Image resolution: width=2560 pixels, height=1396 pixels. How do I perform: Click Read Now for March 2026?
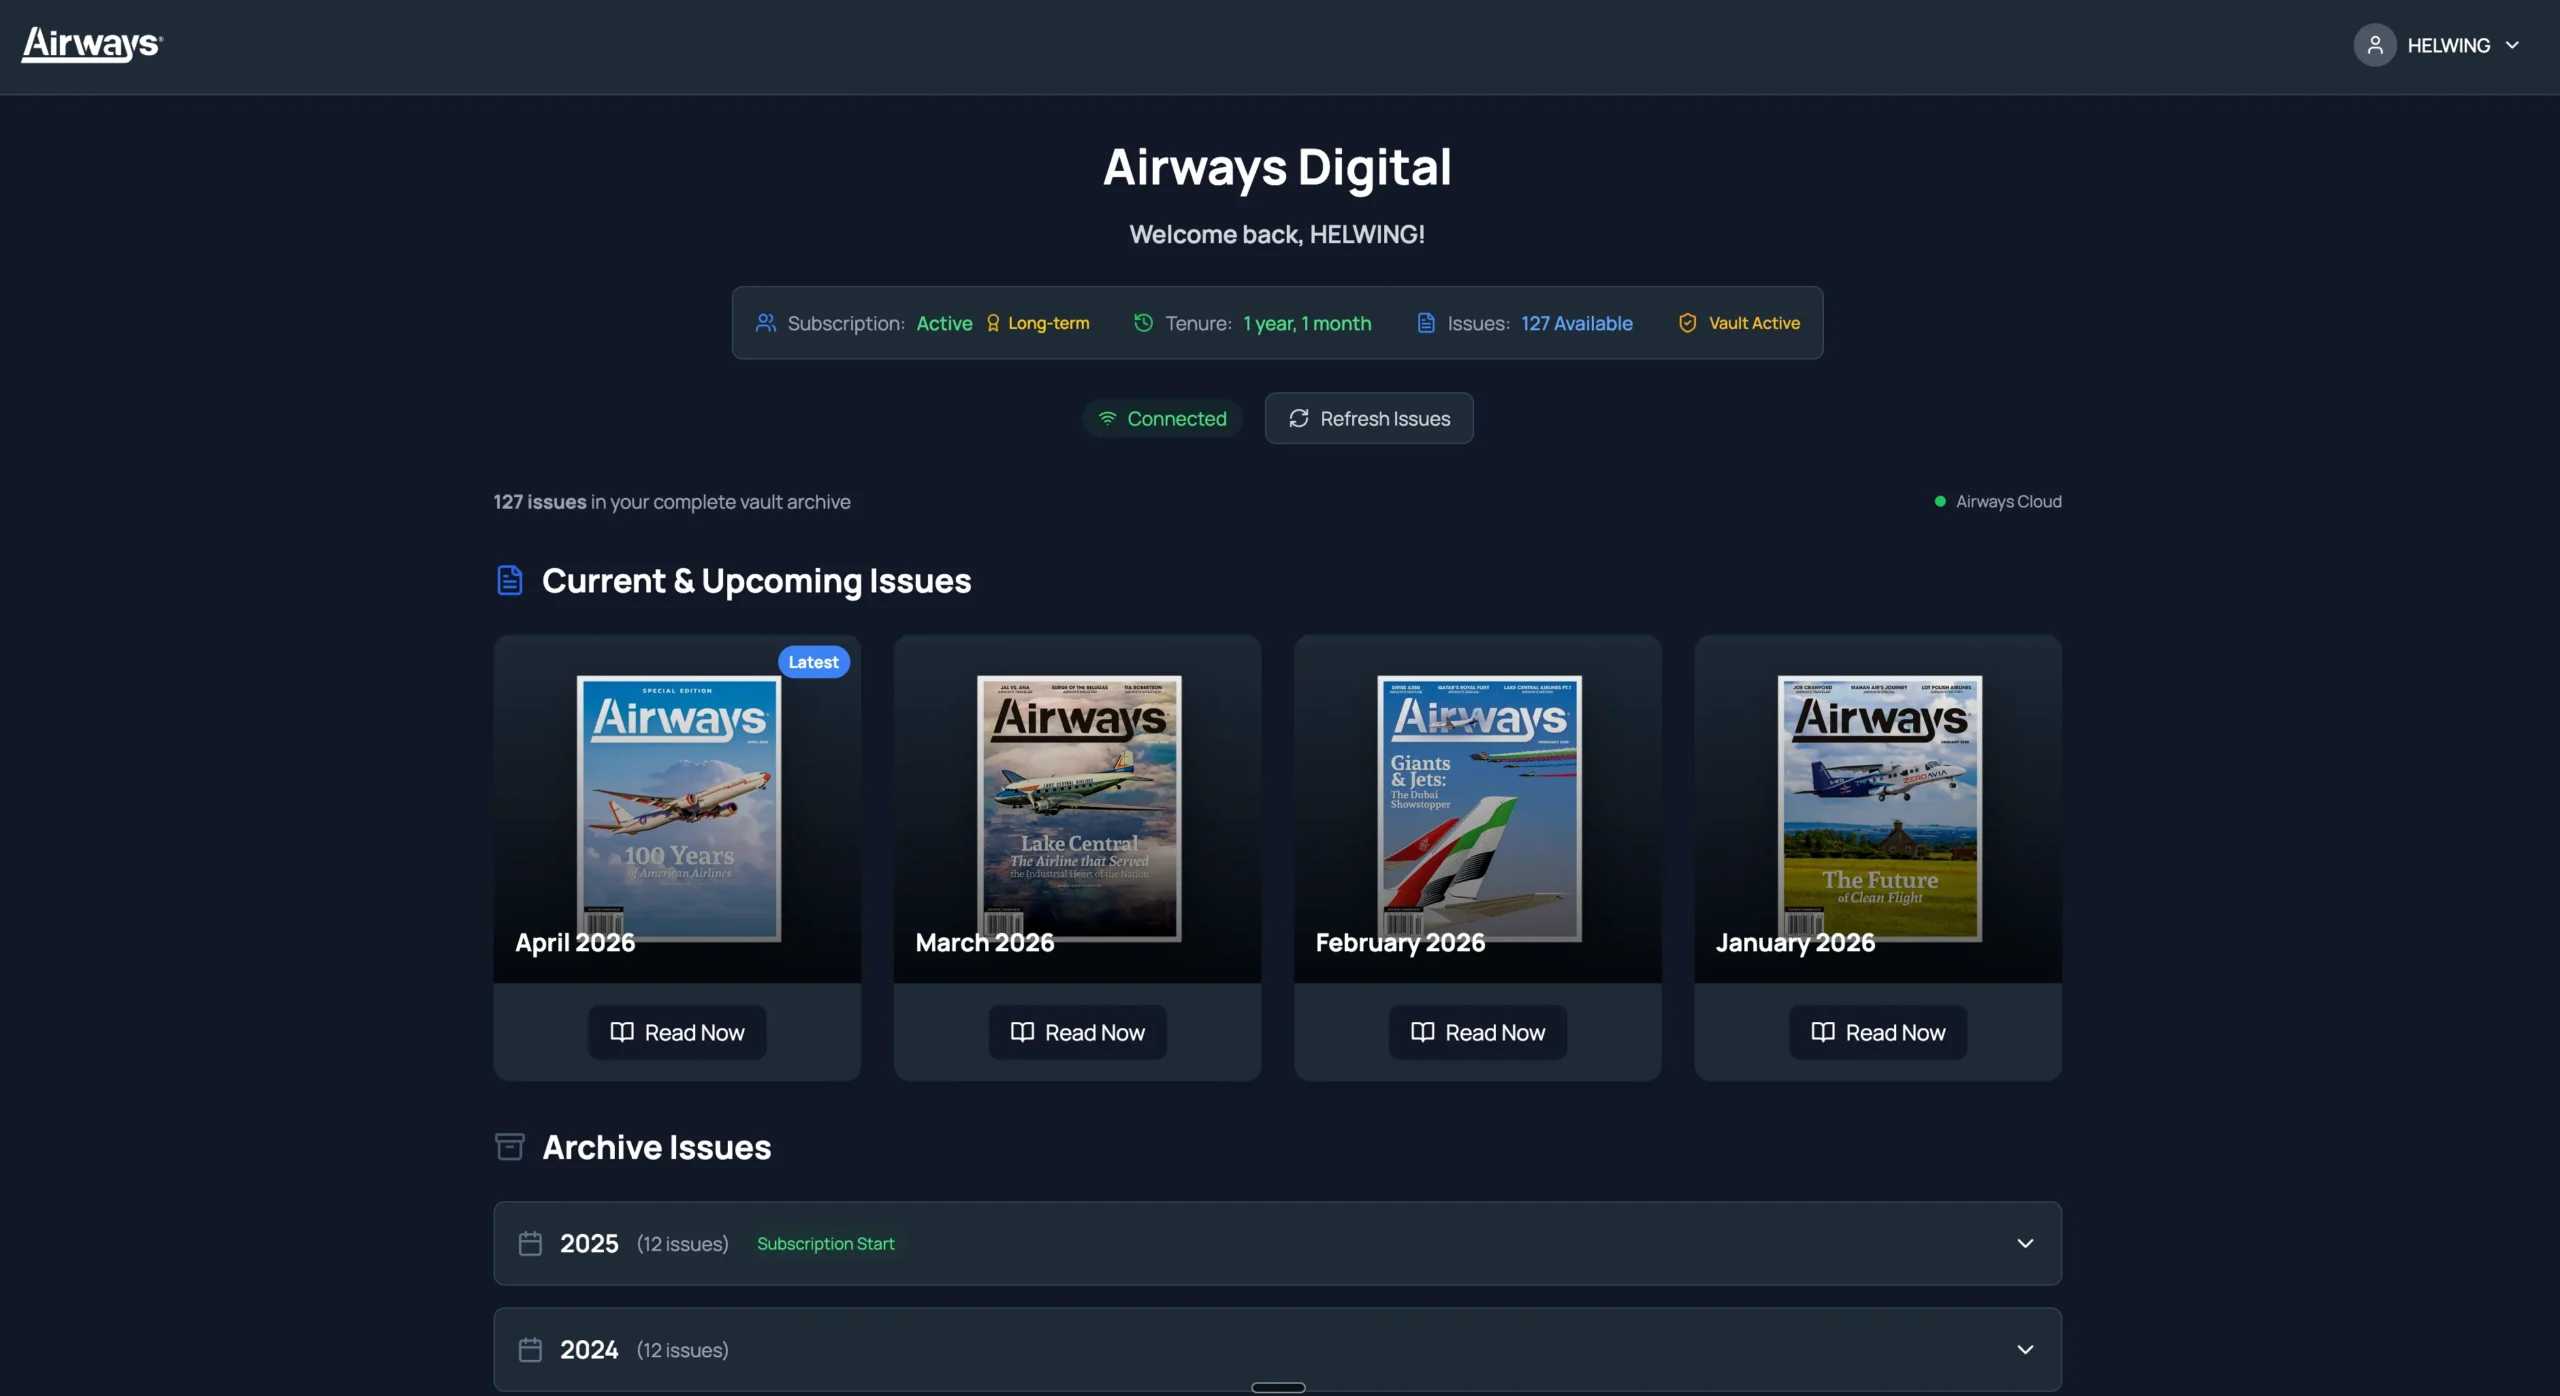[x=1077, y=1032]
